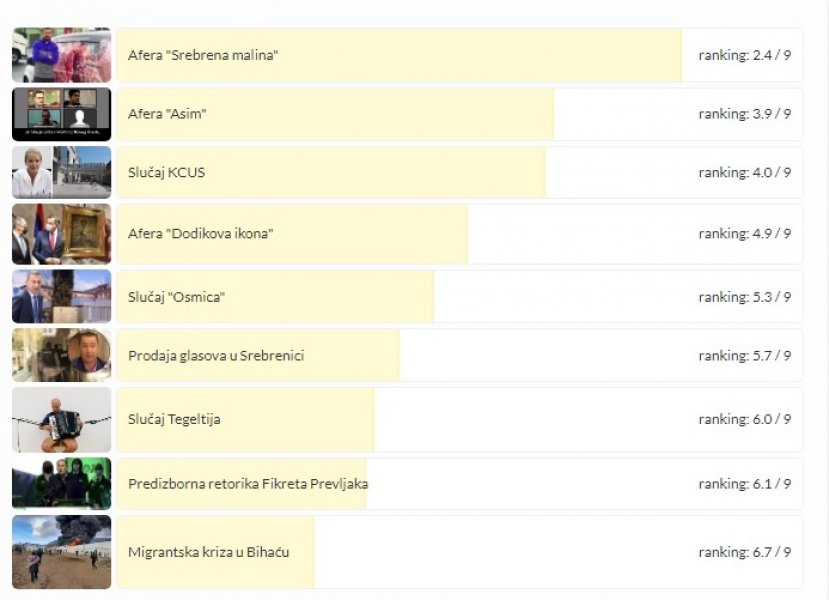Click the Slučaj Tegeltija label
829x600 pixels.
(x=174, y=419)
